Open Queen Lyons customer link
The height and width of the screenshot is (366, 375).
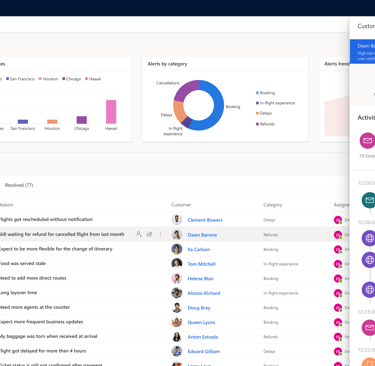tap(201, 322)
